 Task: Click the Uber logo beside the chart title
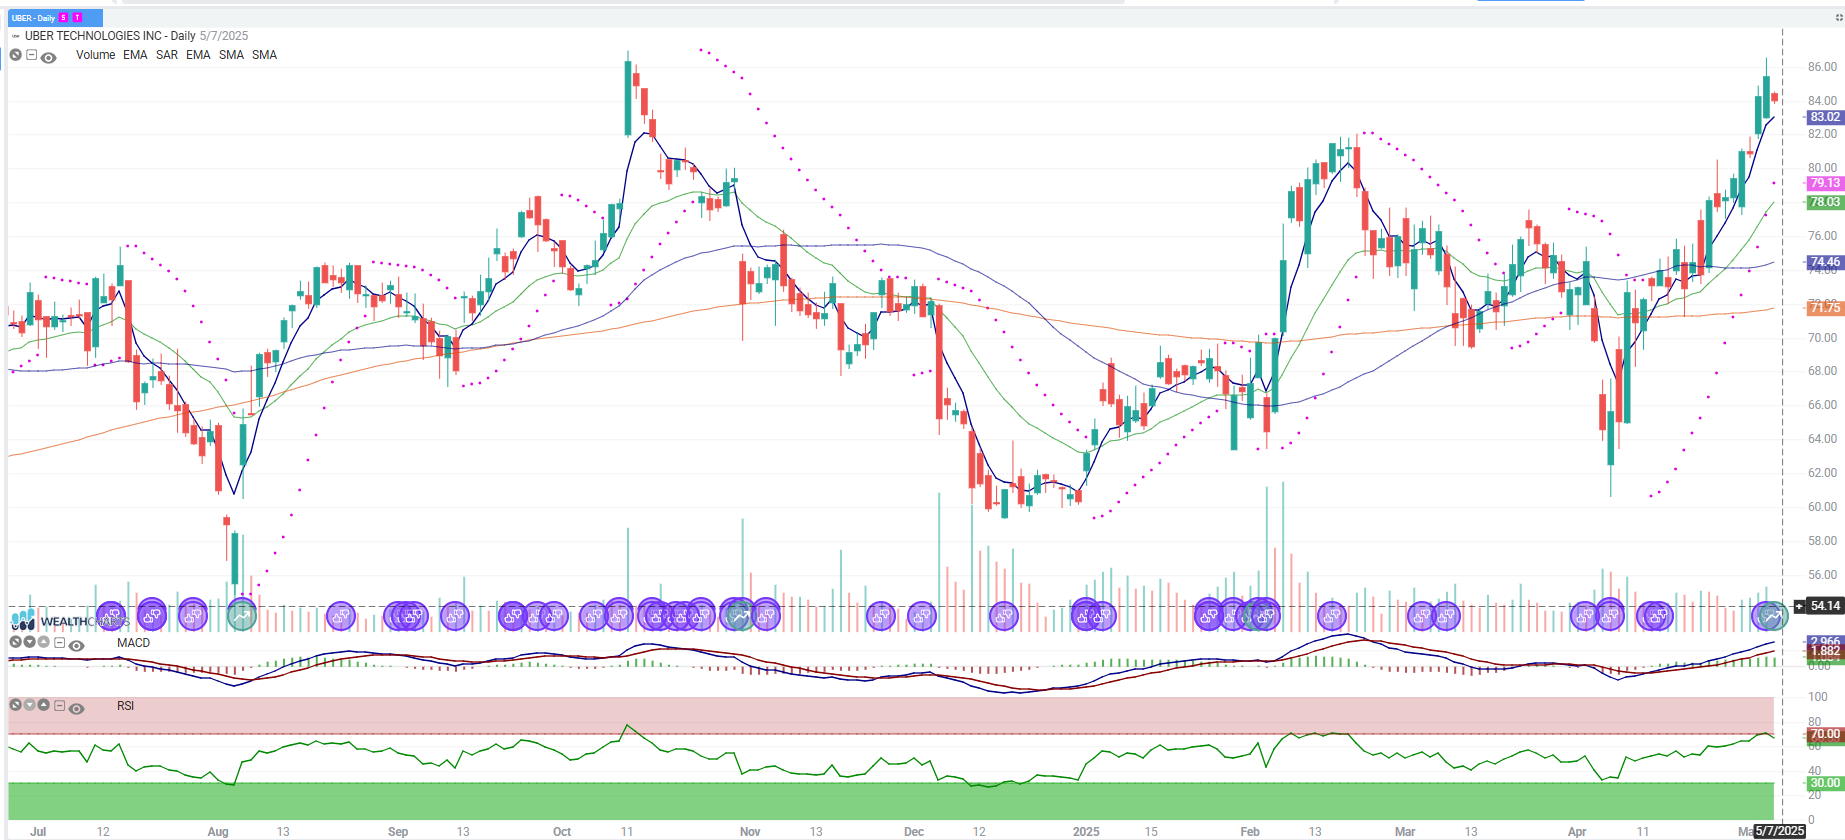click(16, 36)
